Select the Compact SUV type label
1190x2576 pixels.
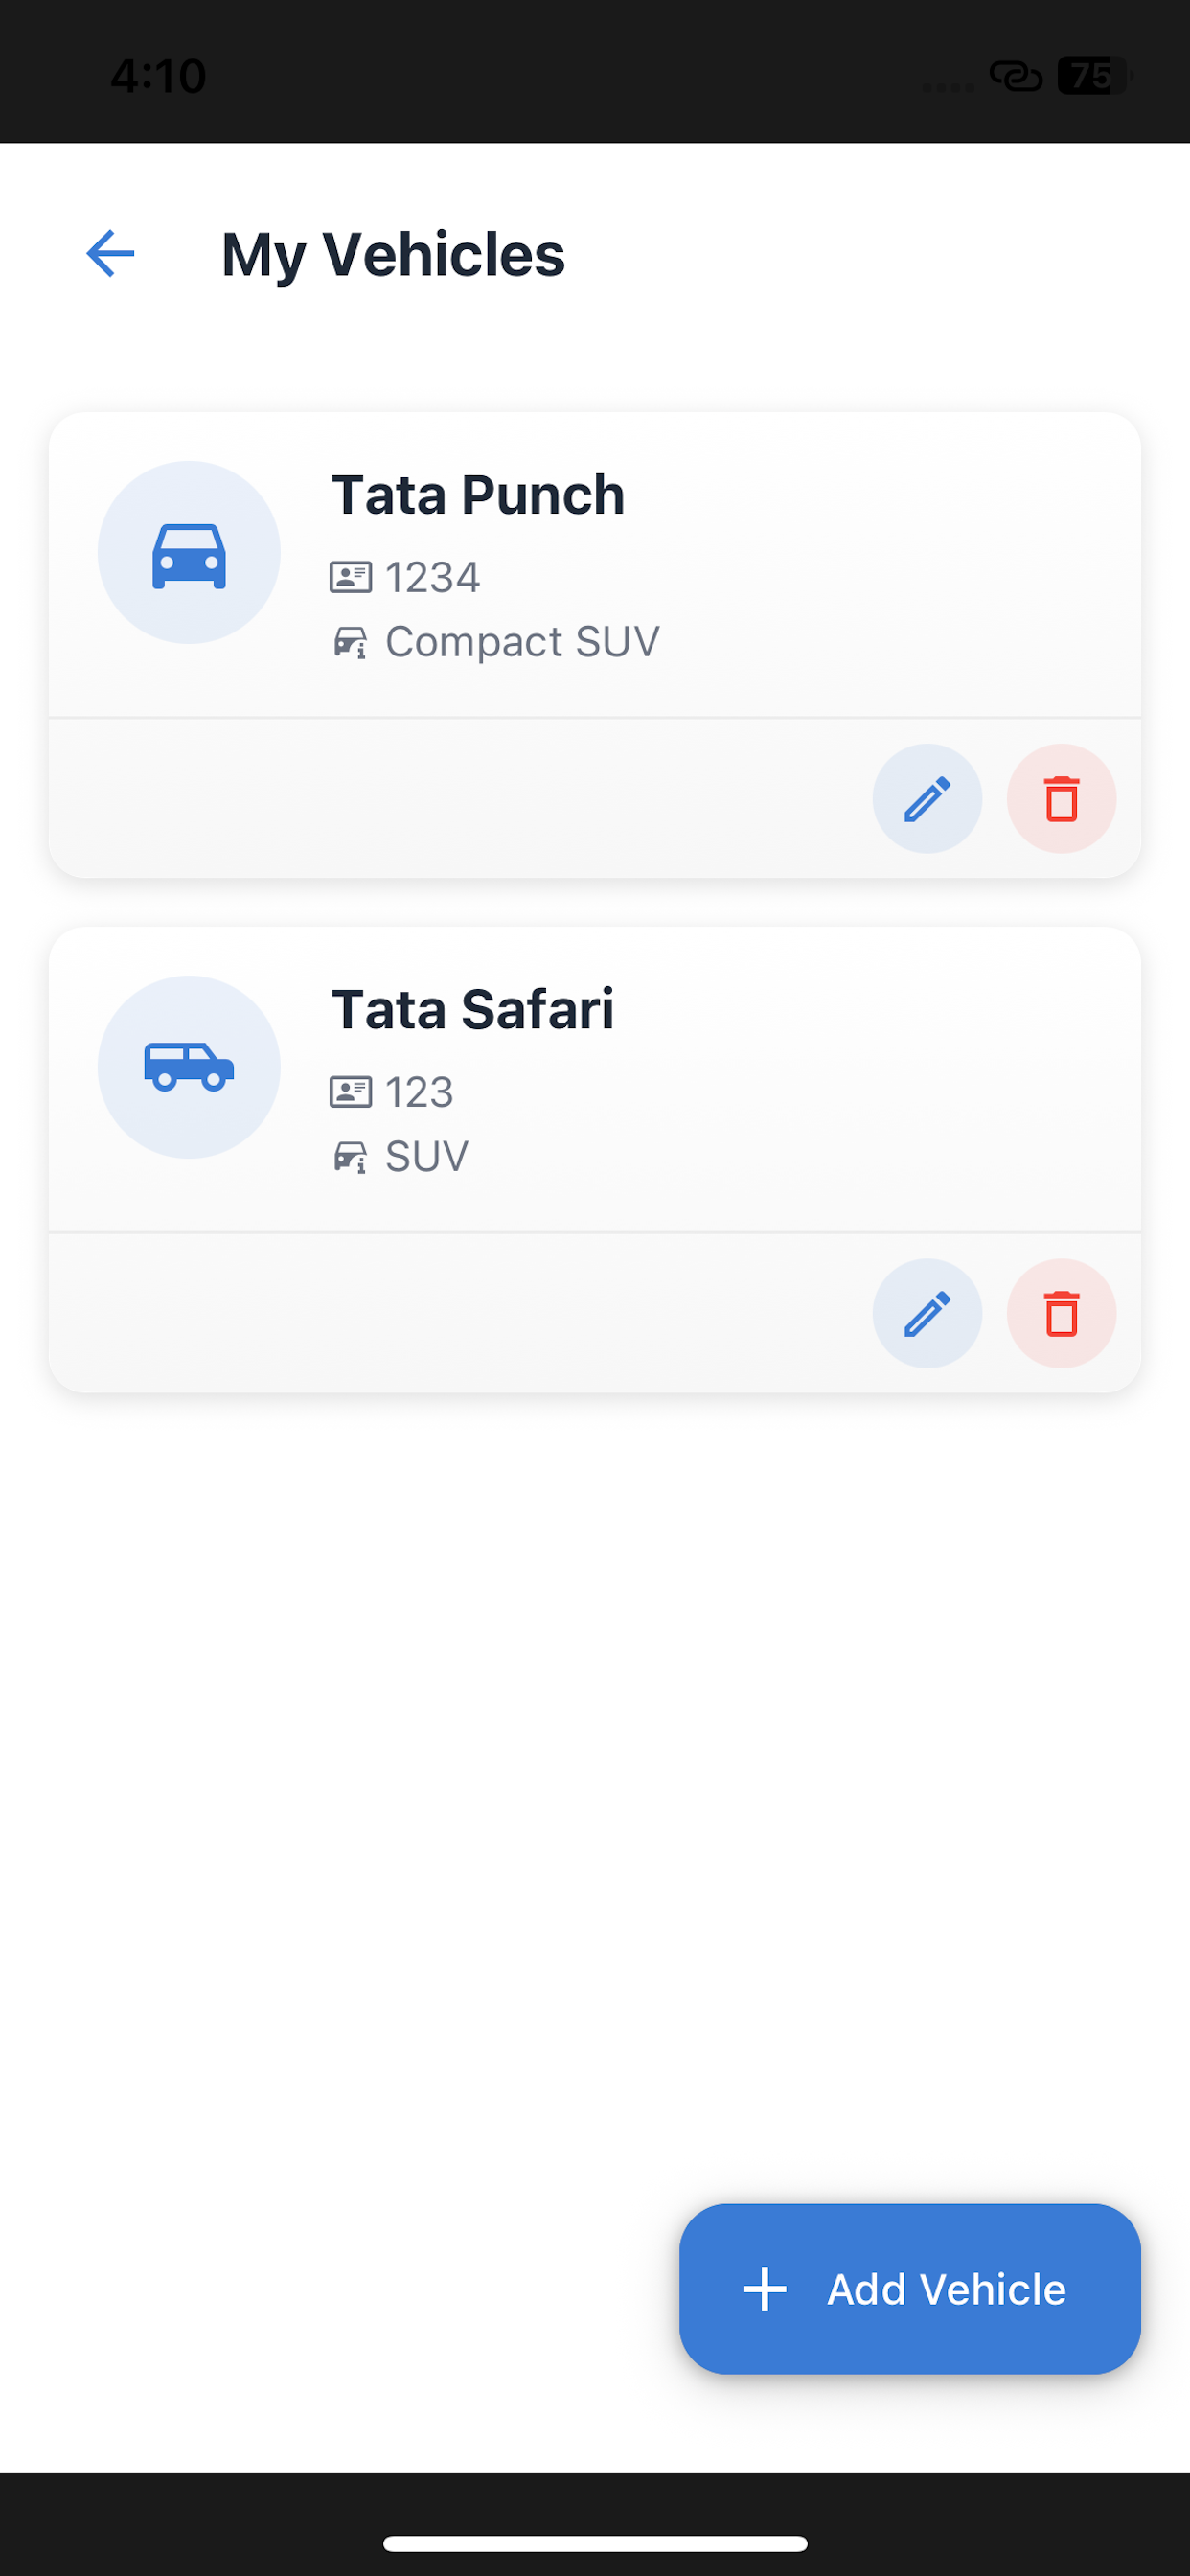(x=523, y=642)
